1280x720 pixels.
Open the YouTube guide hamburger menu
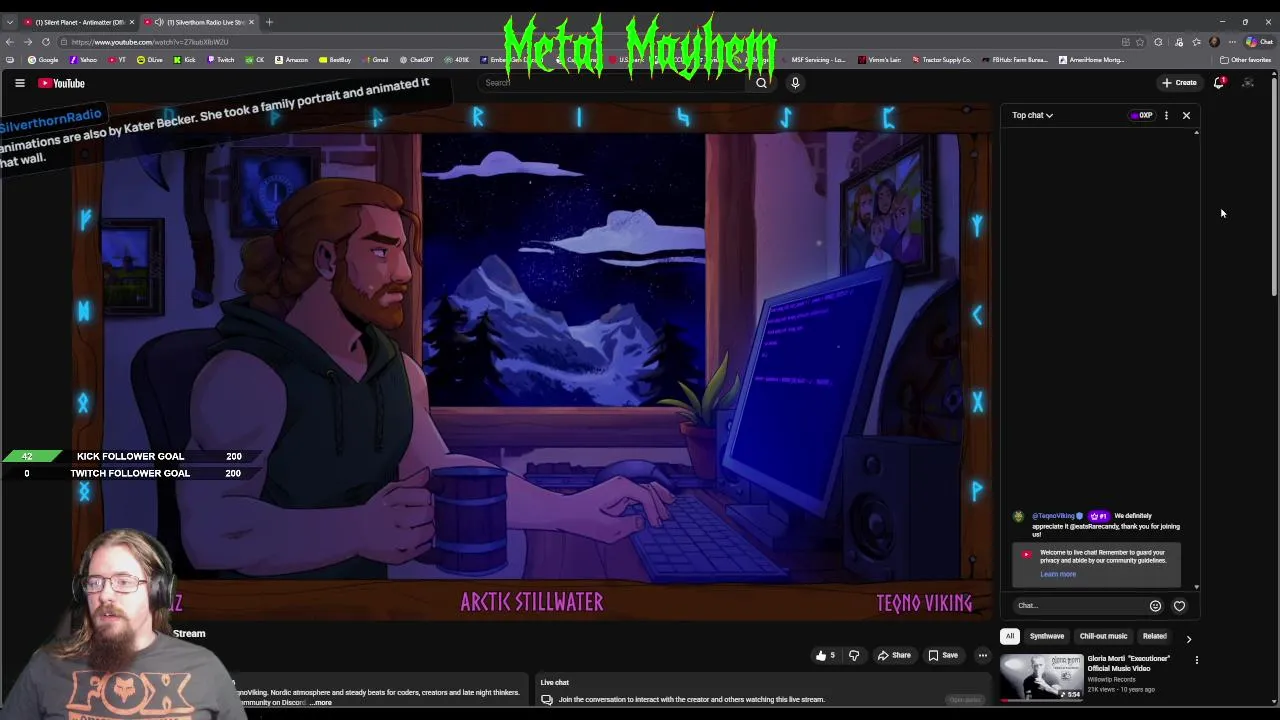20,83
